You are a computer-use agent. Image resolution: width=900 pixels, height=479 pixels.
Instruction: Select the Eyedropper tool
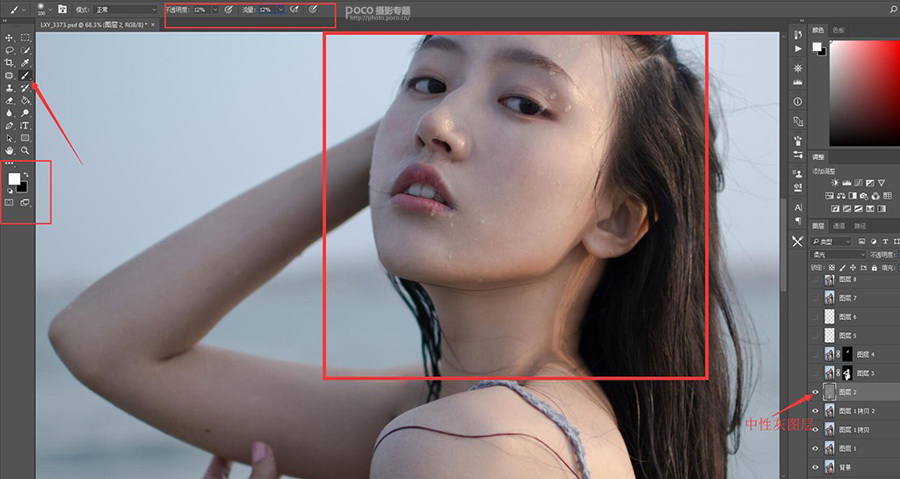[25, 63]
